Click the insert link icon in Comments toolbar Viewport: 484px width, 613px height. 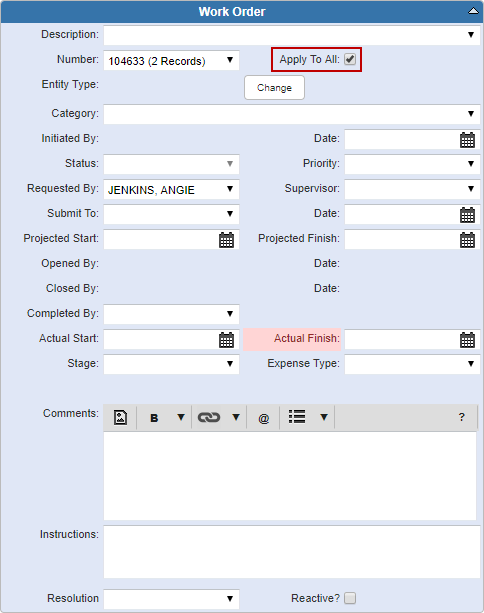pos(209,418)
